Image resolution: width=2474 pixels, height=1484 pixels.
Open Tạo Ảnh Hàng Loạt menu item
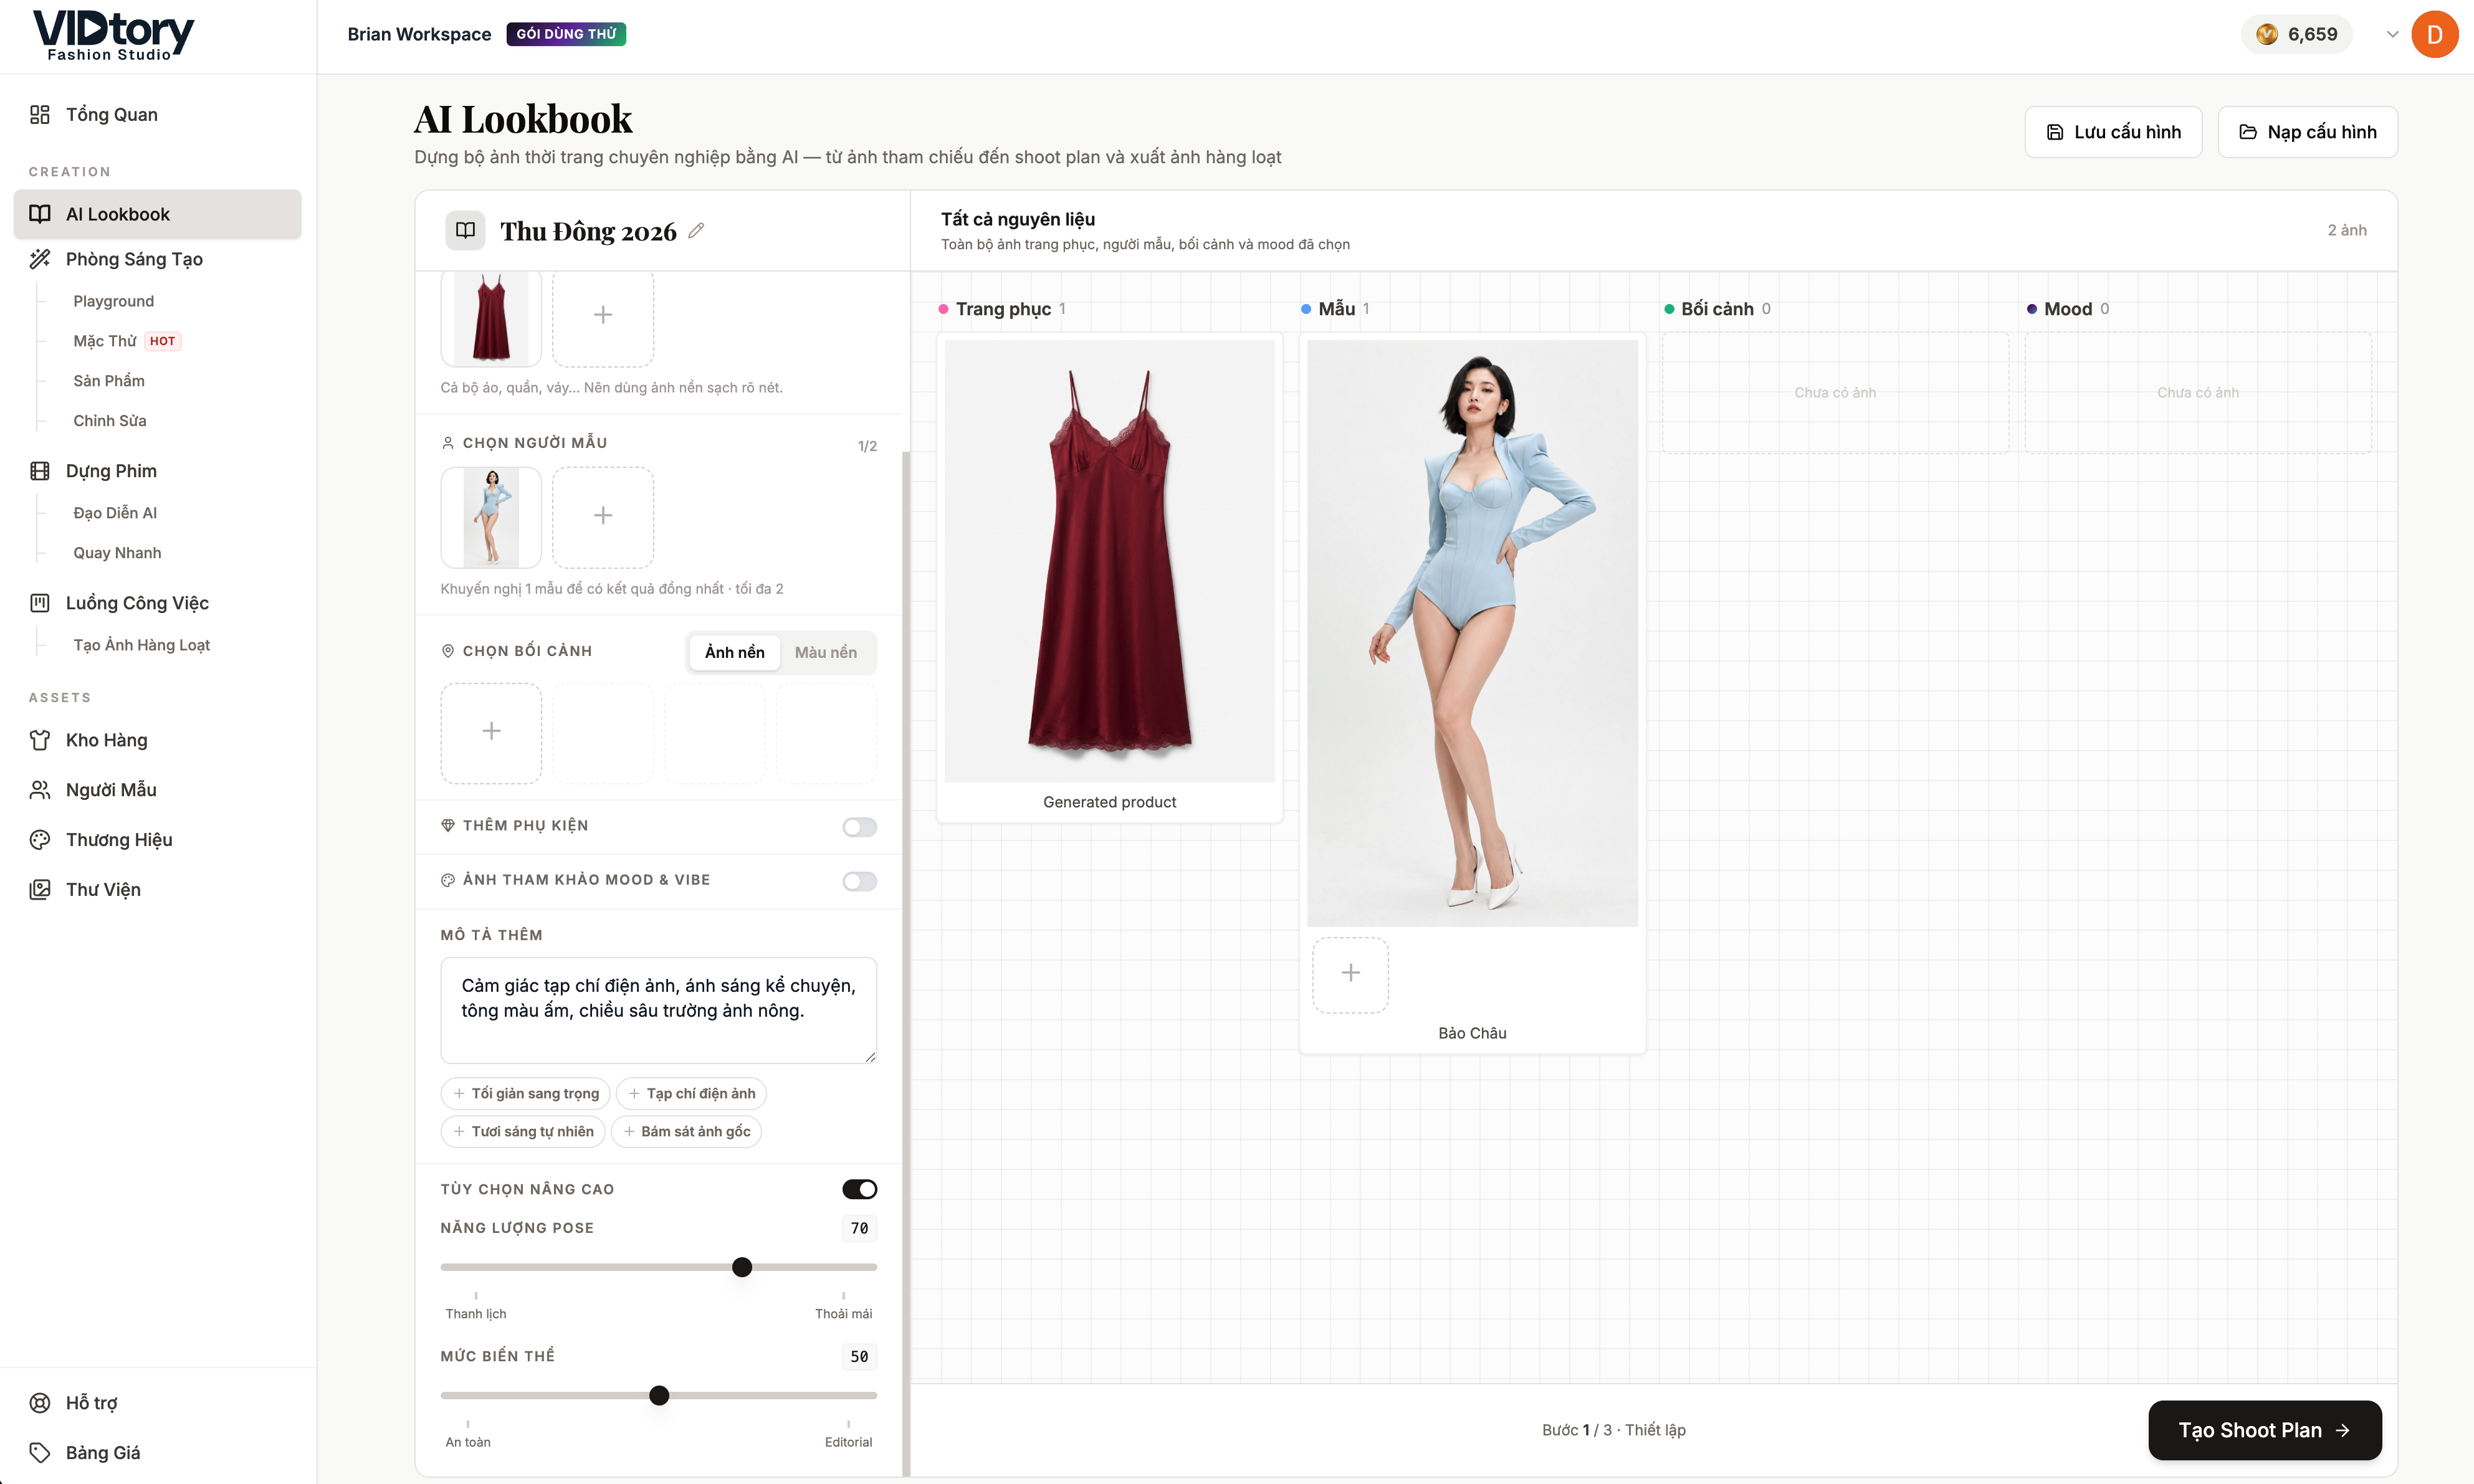click(141, 645)
